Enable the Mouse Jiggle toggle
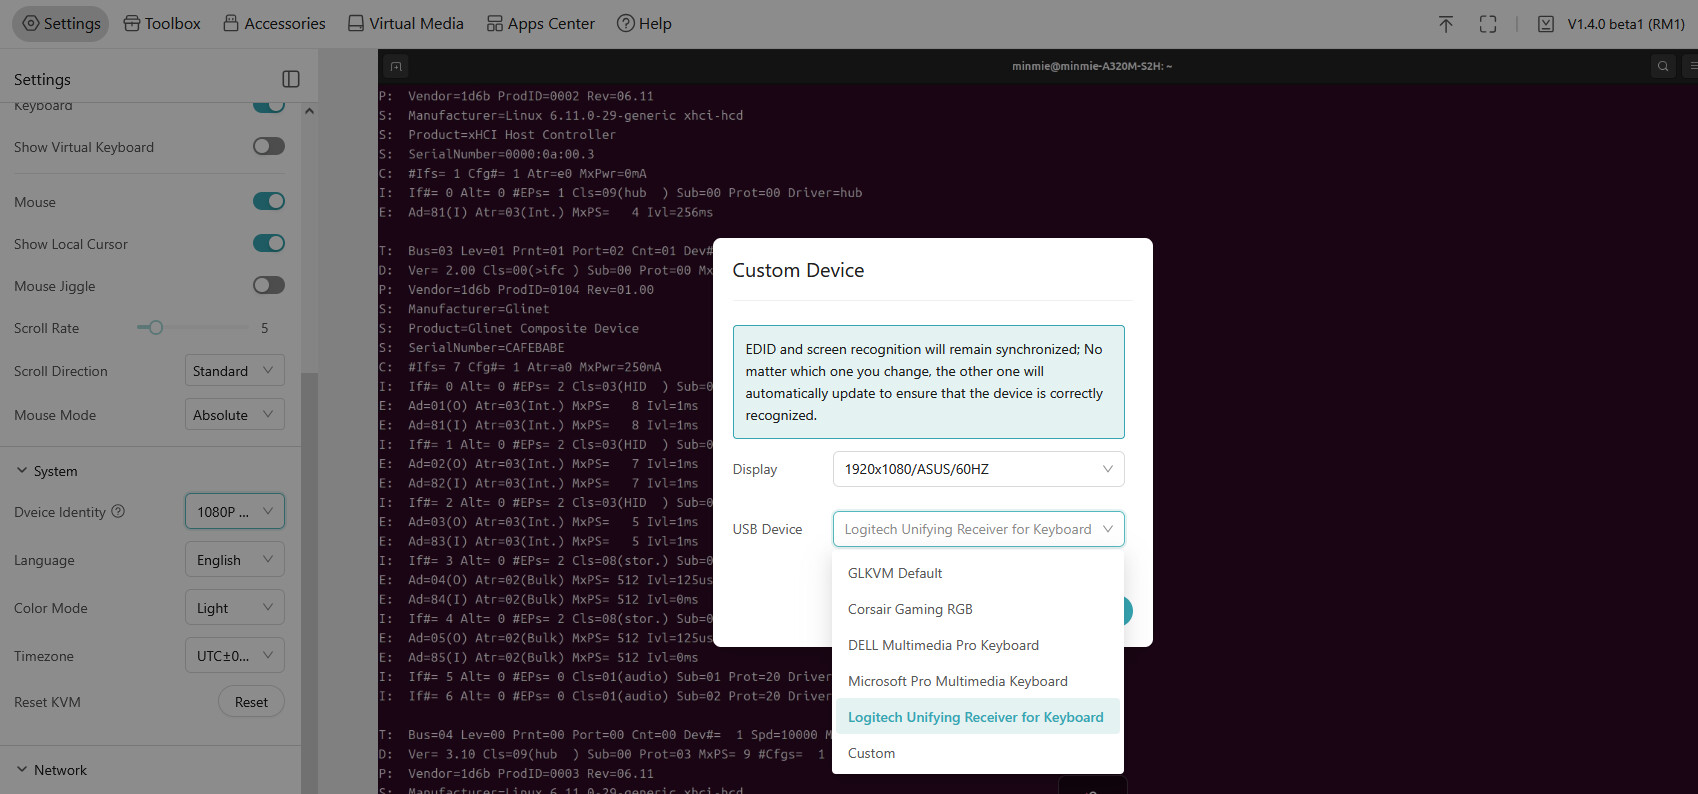Image resolution: width=1698 pixels, height=794 pixels. tap(268, 285)
